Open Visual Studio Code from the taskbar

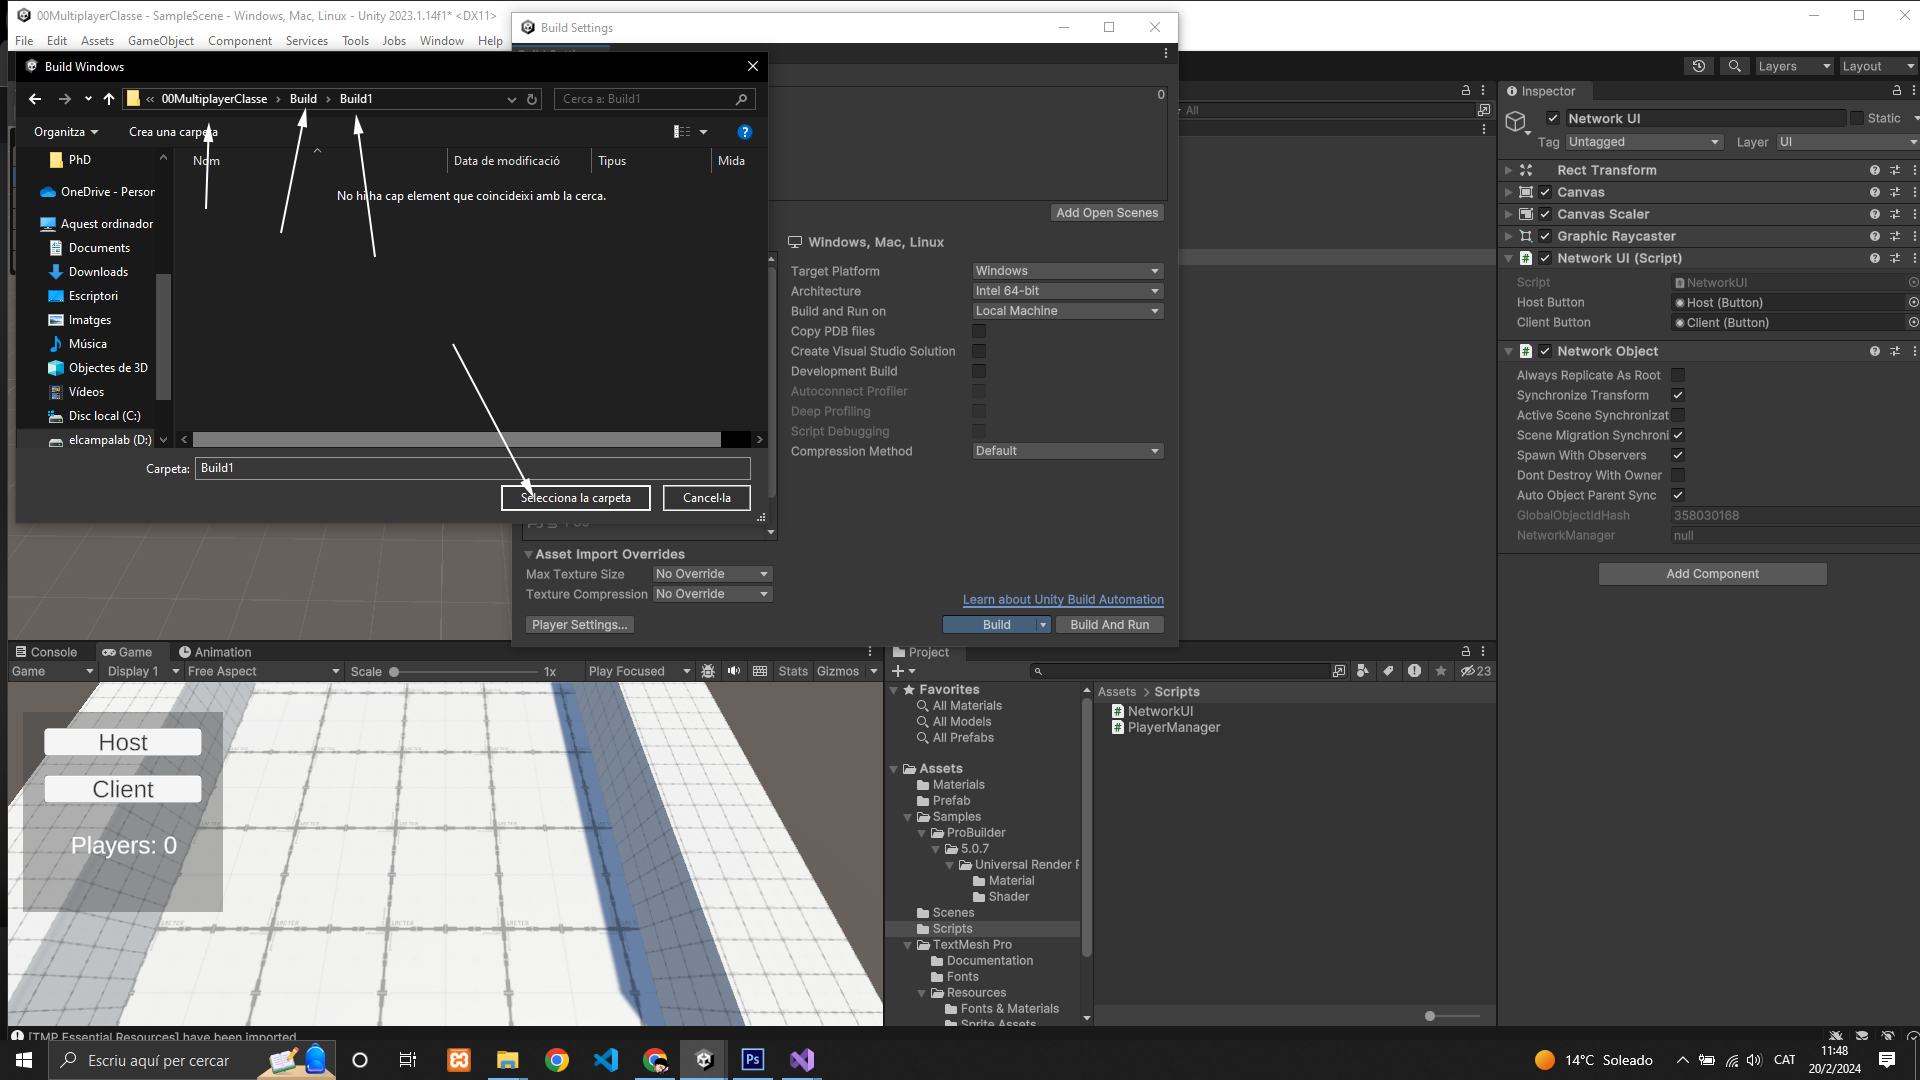coord(606,1060)
